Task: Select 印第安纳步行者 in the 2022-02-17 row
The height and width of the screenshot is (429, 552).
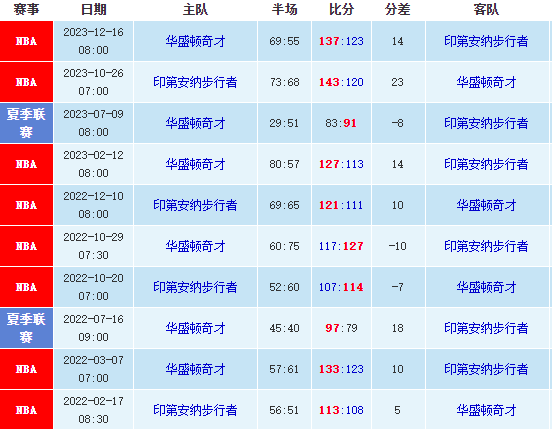Action: coord(195,410)
